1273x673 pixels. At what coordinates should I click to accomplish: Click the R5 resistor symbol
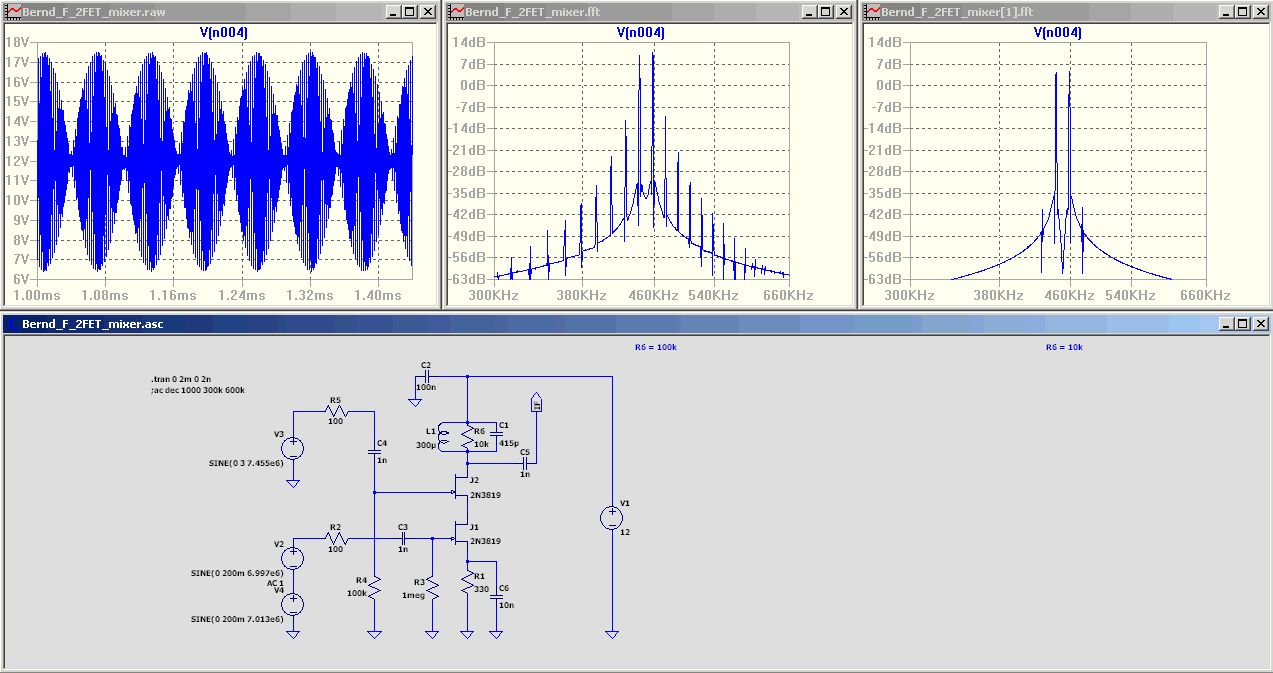(335, 411)
